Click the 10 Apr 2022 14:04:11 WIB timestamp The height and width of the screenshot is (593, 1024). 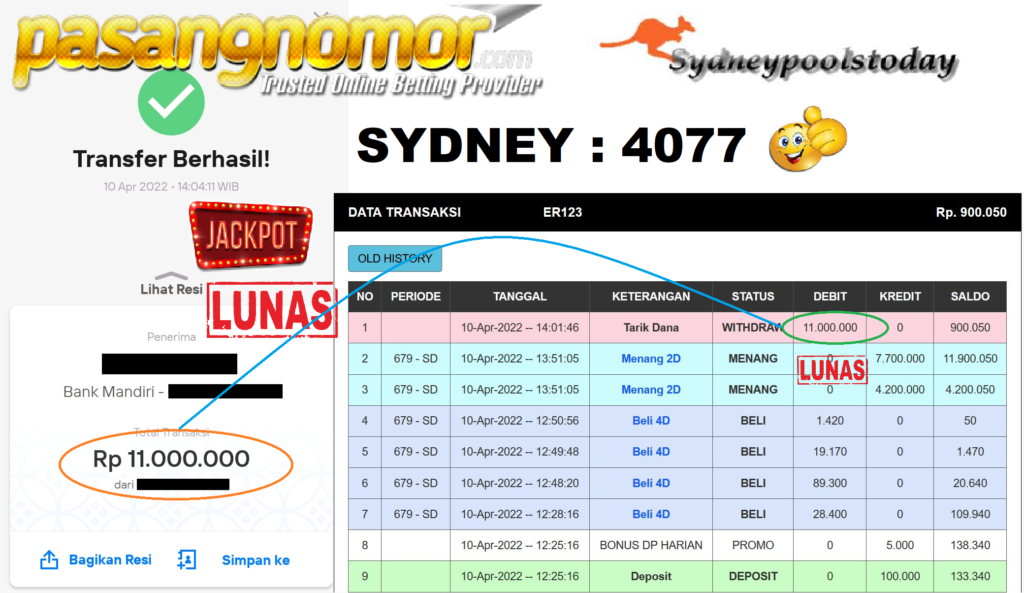171,187
